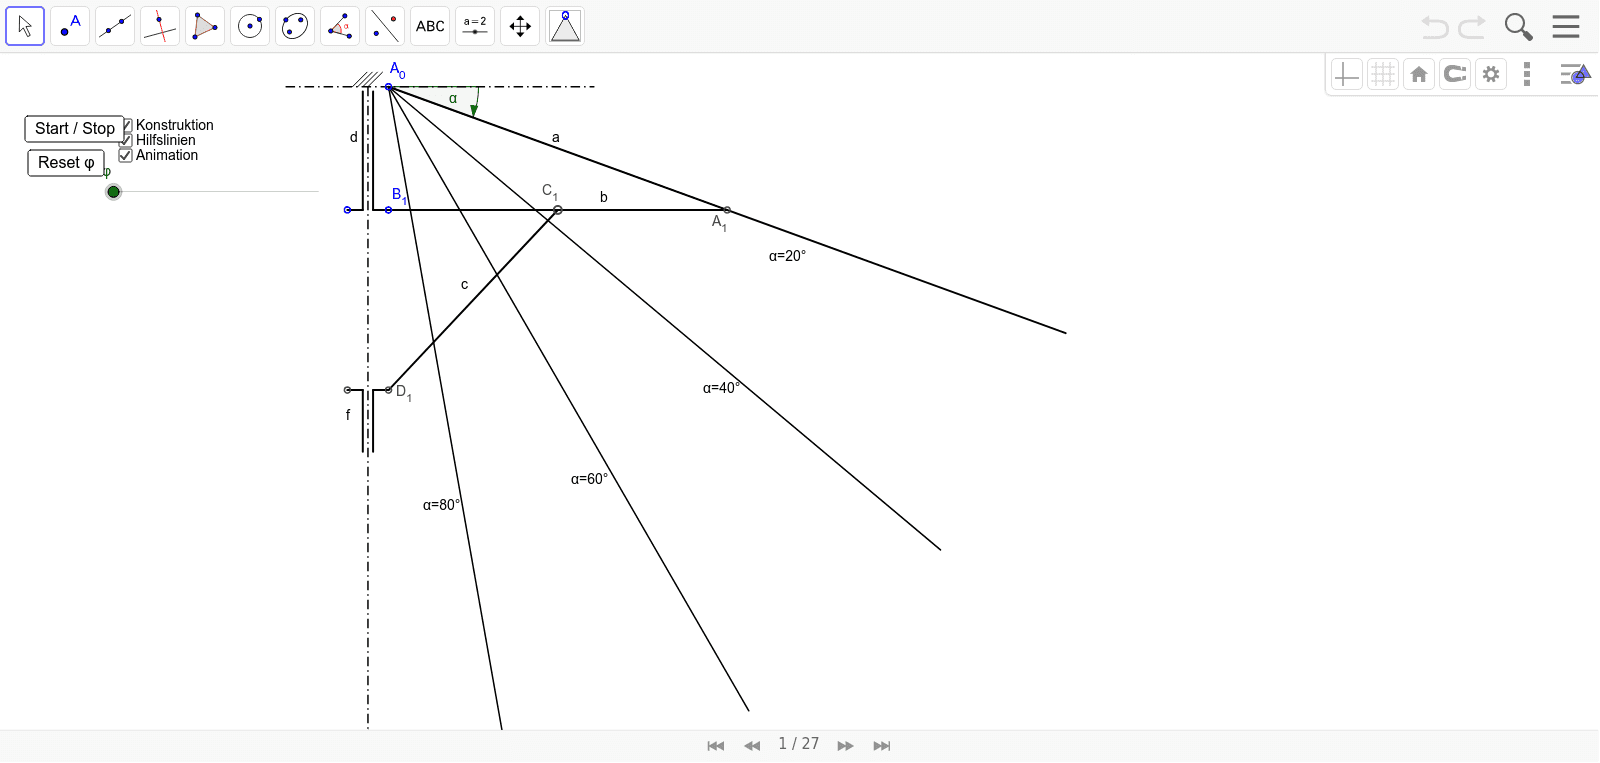Go to last construction step
Viewport: 1600px width, 763px height.
point(881,746)
